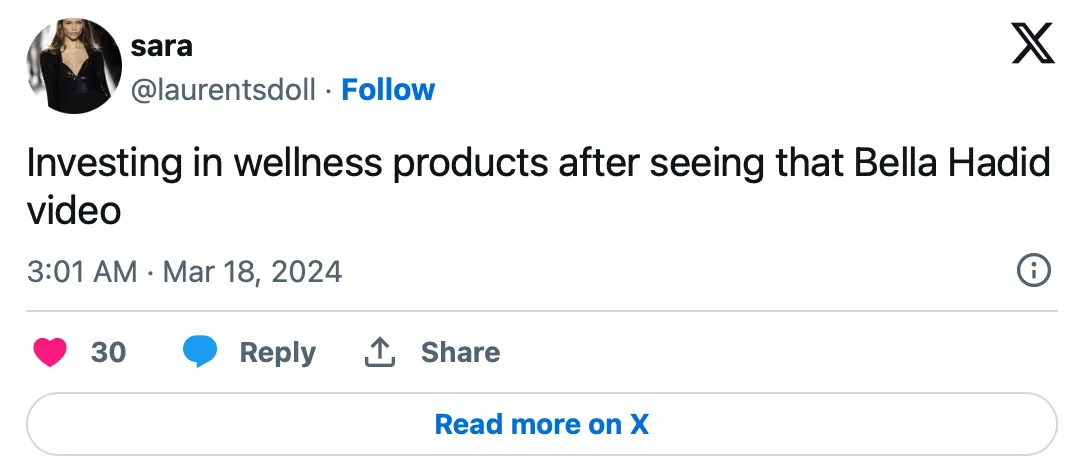This screenshot has width=1078, height=474.
Task: Click the like count 30
Action: click(109, 352)
